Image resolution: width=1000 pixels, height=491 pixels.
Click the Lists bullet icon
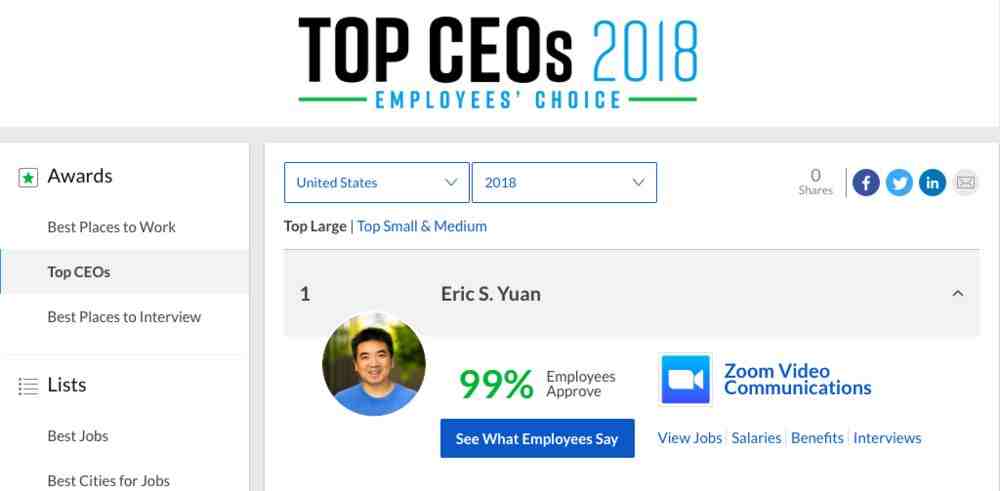click(x=28, y=386)
